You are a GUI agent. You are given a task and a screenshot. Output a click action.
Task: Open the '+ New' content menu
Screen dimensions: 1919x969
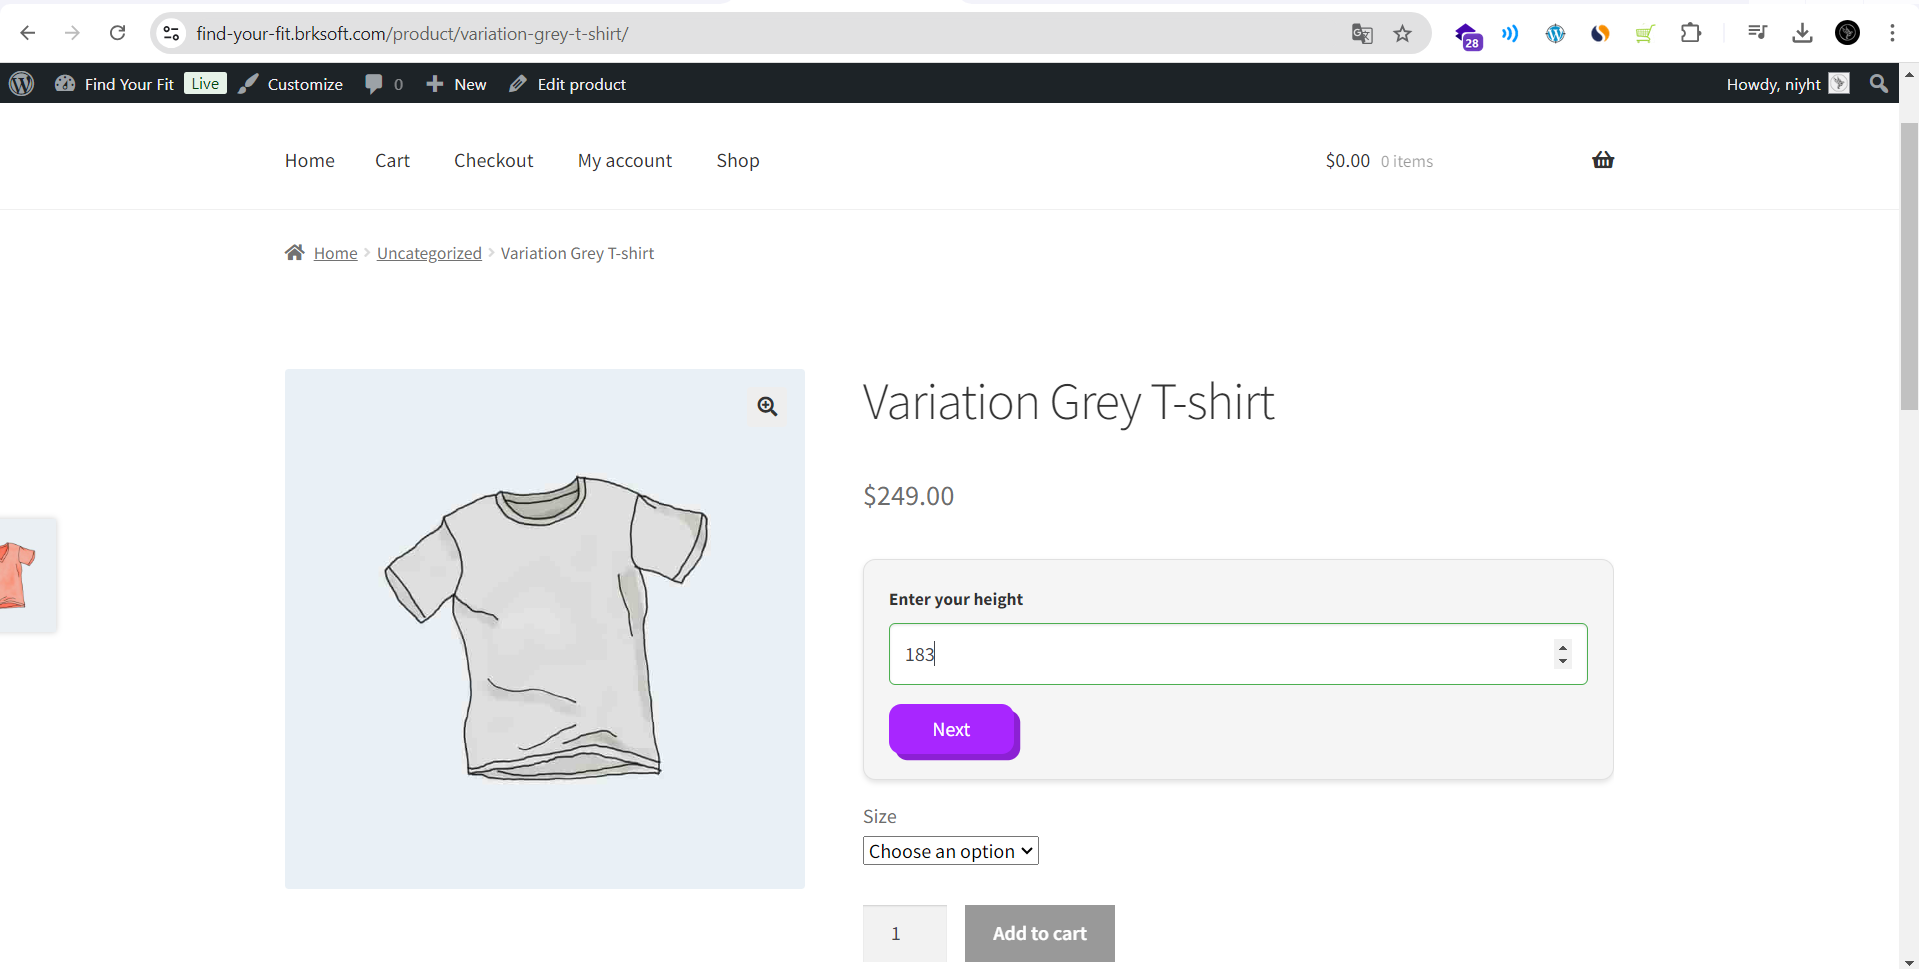click(456, 84)
